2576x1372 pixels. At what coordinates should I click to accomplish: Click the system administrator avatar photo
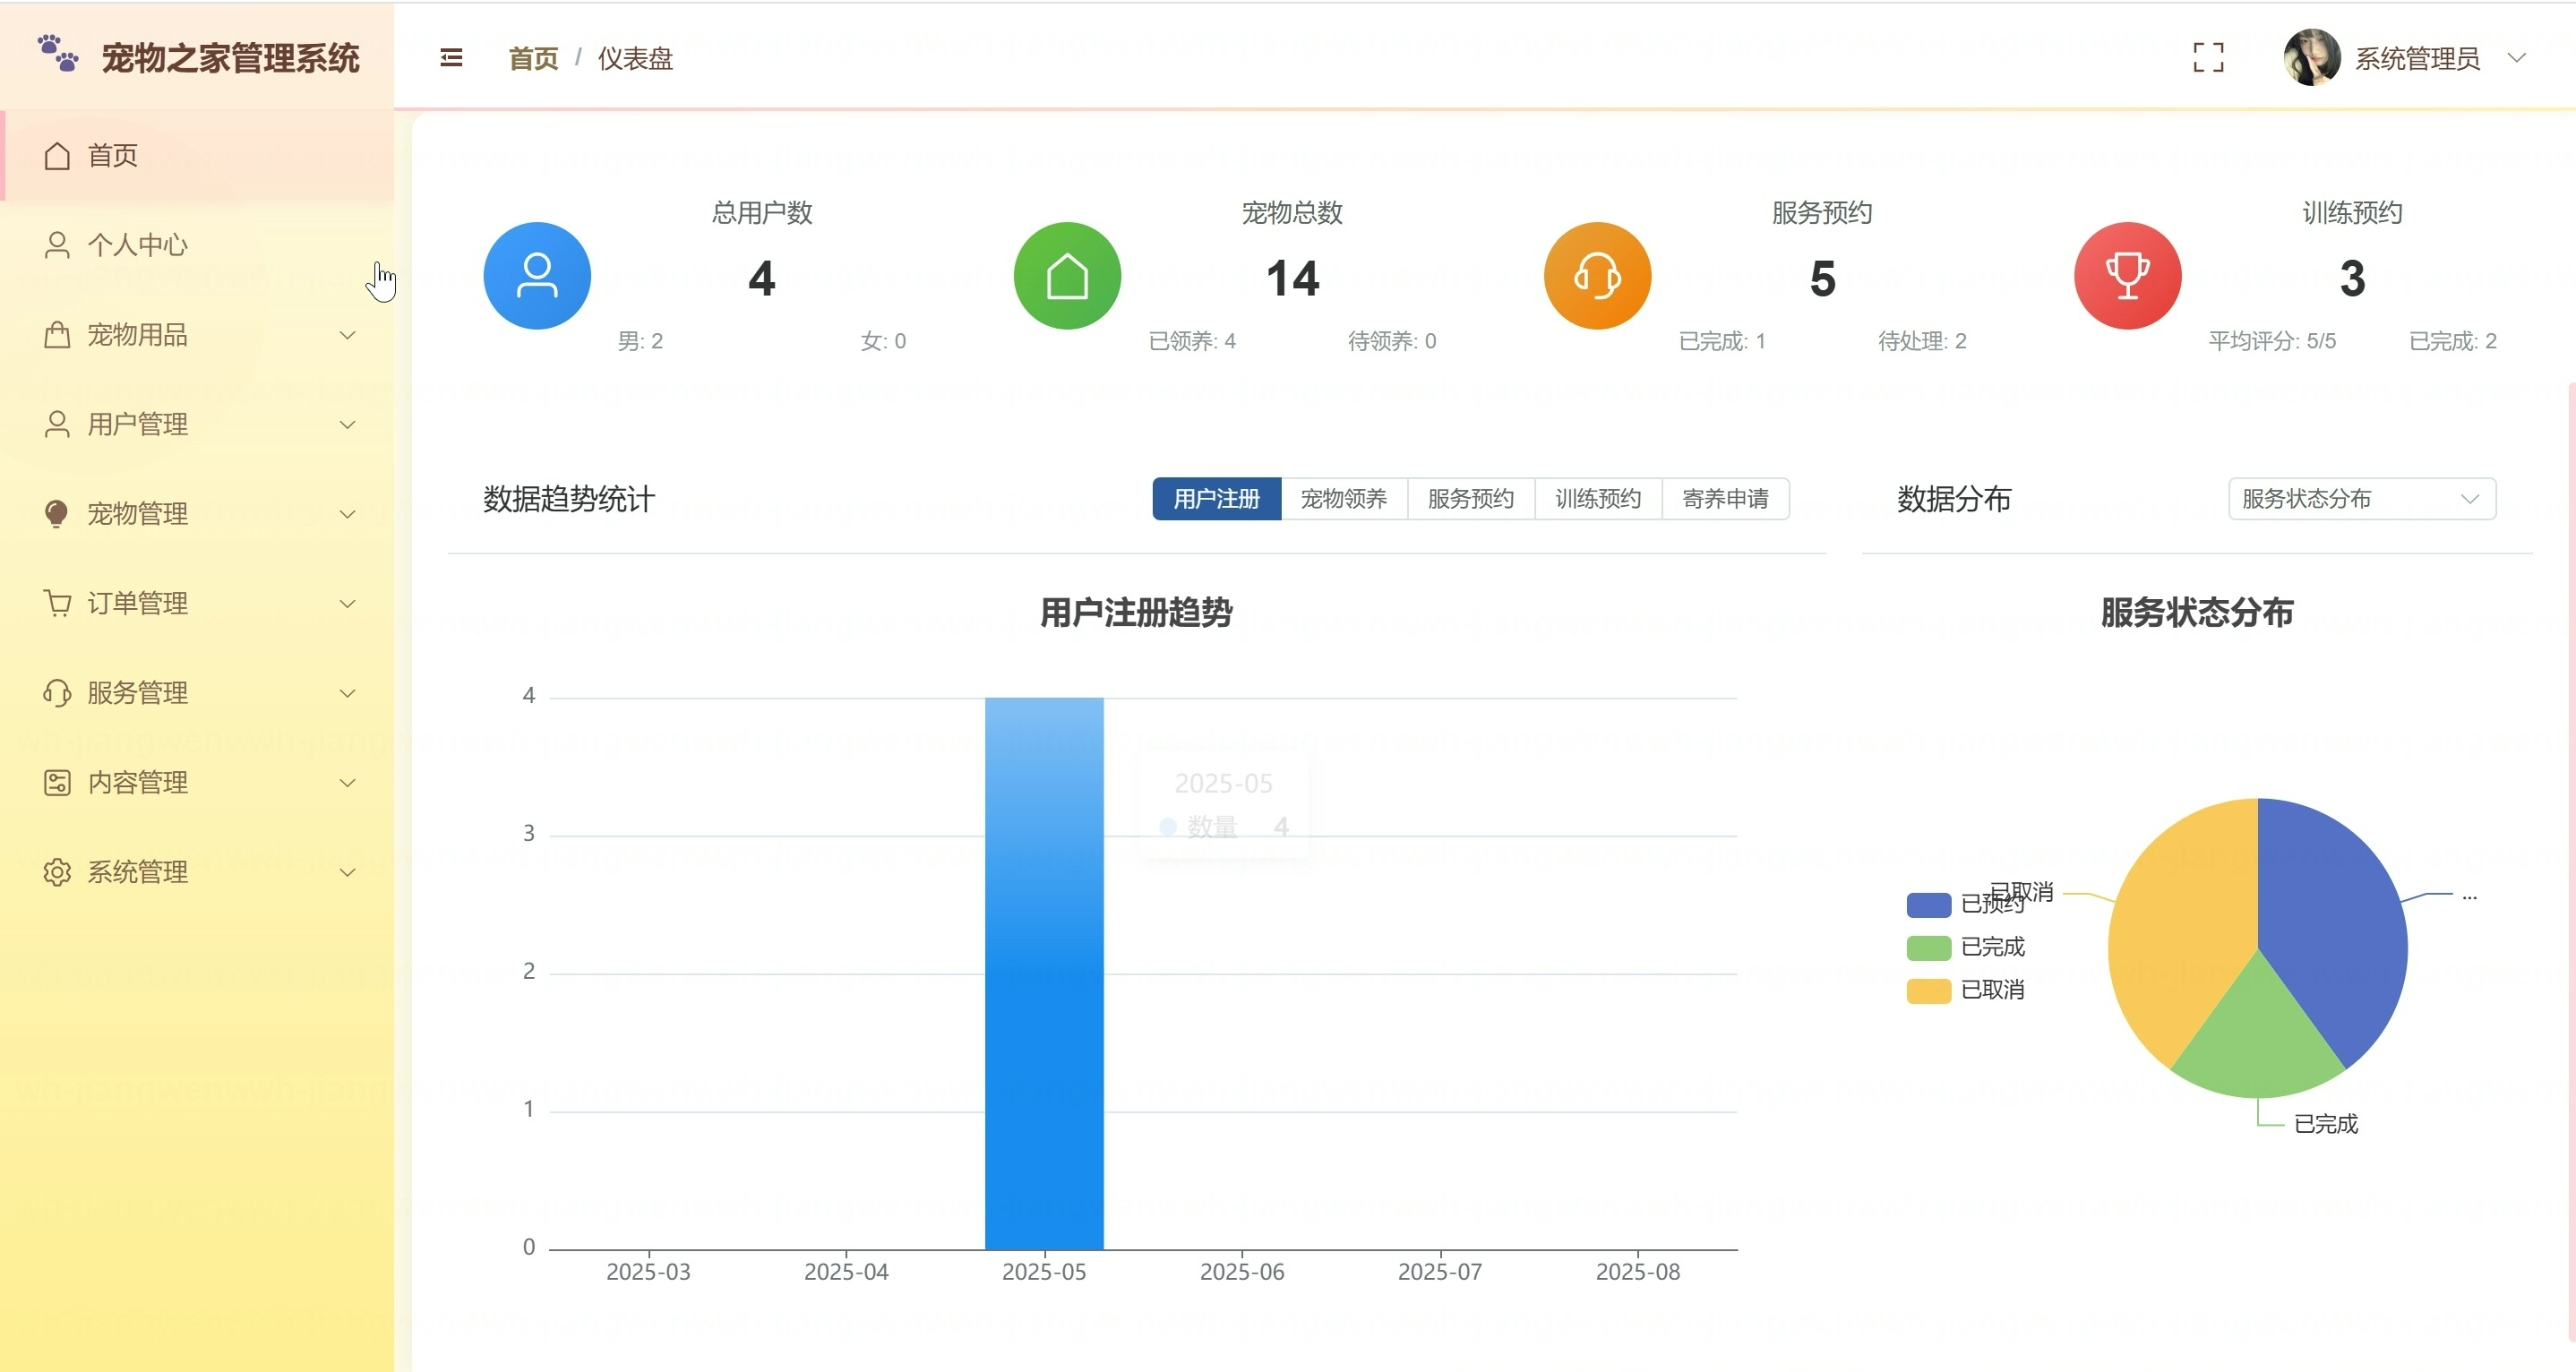(2311, 58)
